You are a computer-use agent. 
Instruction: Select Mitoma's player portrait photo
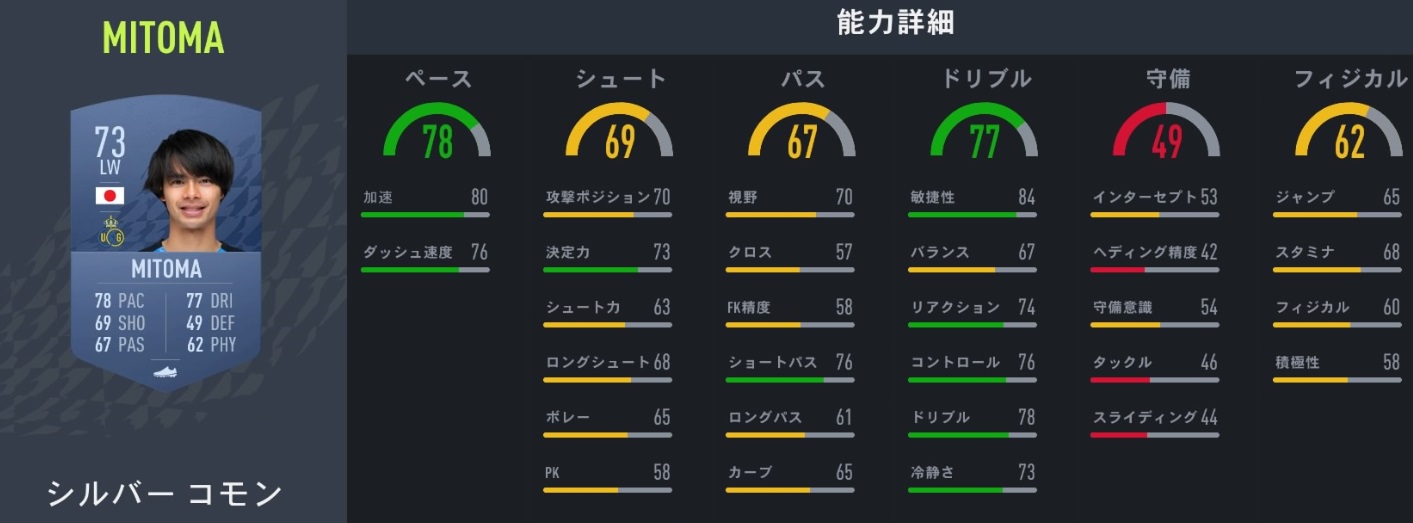click(194, 190)
